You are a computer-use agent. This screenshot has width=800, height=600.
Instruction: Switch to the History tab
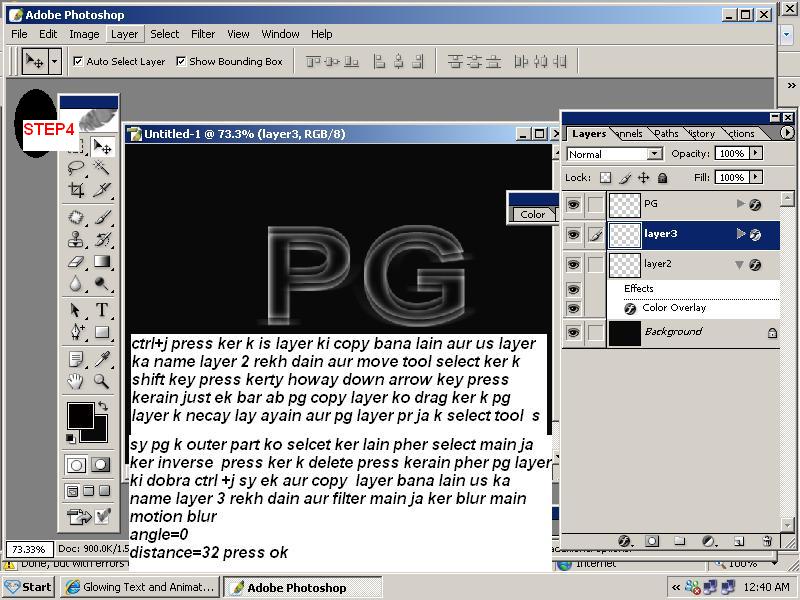(702, 134)
